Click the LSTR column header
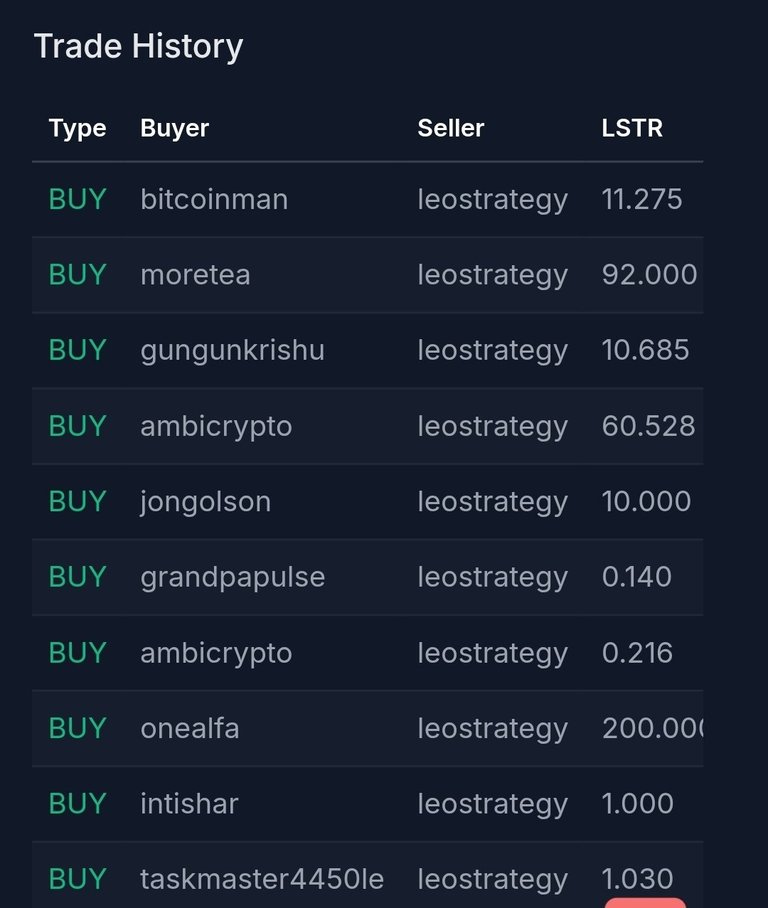This screenshot has width=768, height=908. [x=632, y=128]
